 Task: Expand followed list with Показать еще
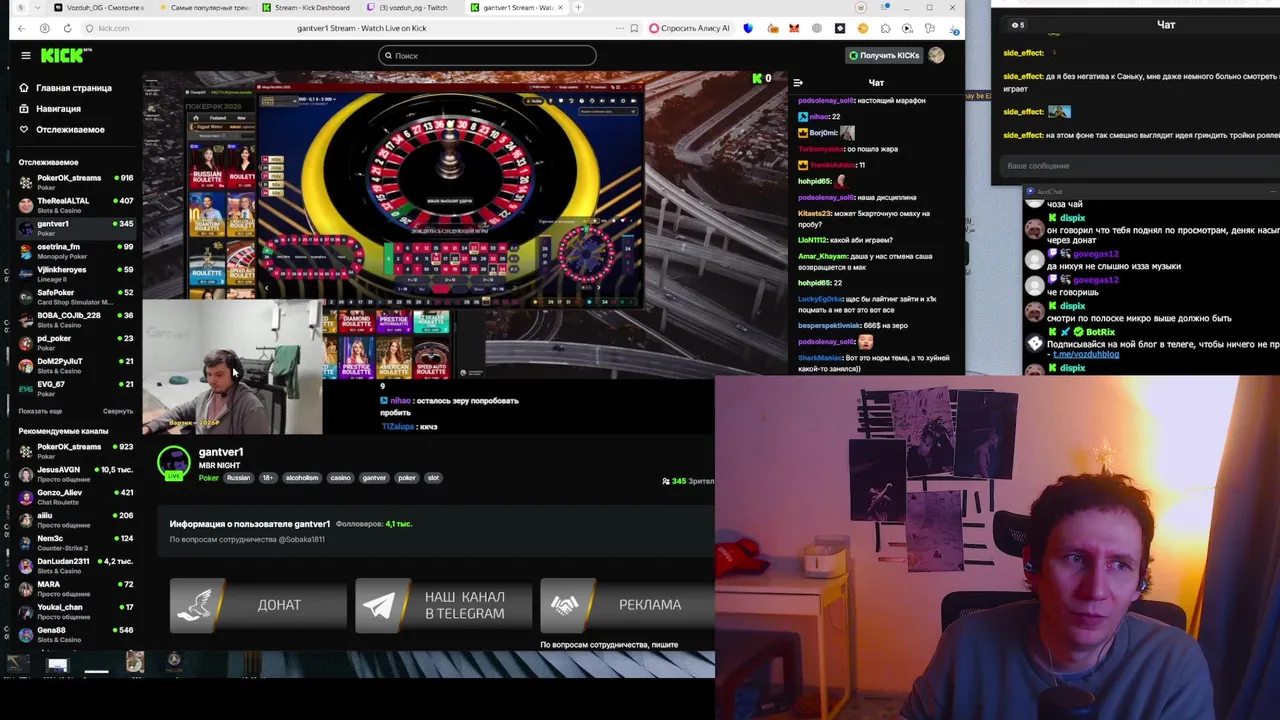point(40,411)
